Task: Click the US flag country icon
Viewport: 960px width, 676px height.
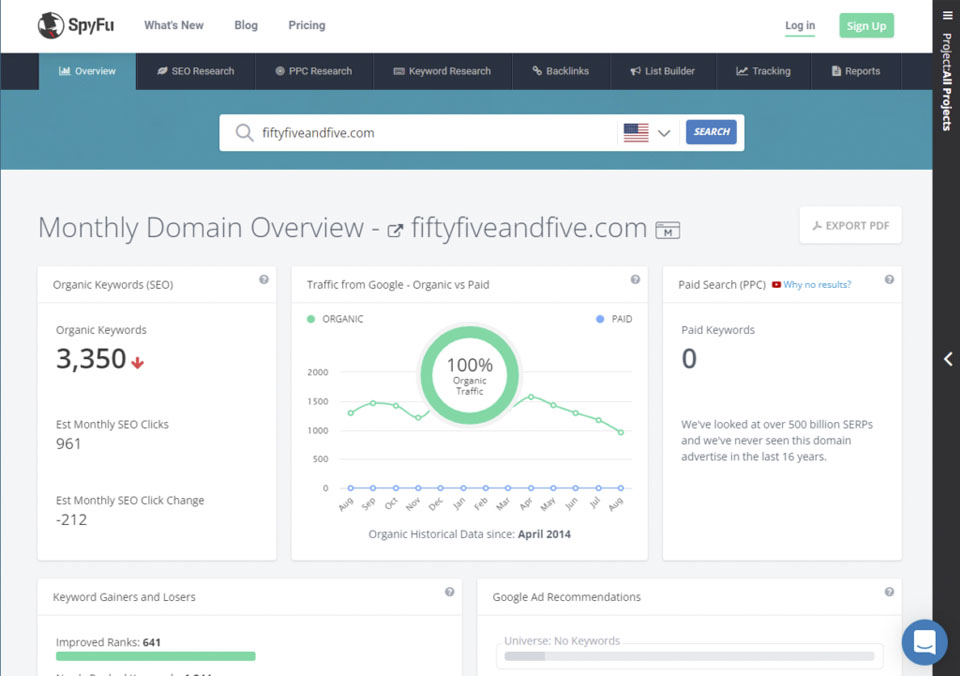Action: click(636, 133)
